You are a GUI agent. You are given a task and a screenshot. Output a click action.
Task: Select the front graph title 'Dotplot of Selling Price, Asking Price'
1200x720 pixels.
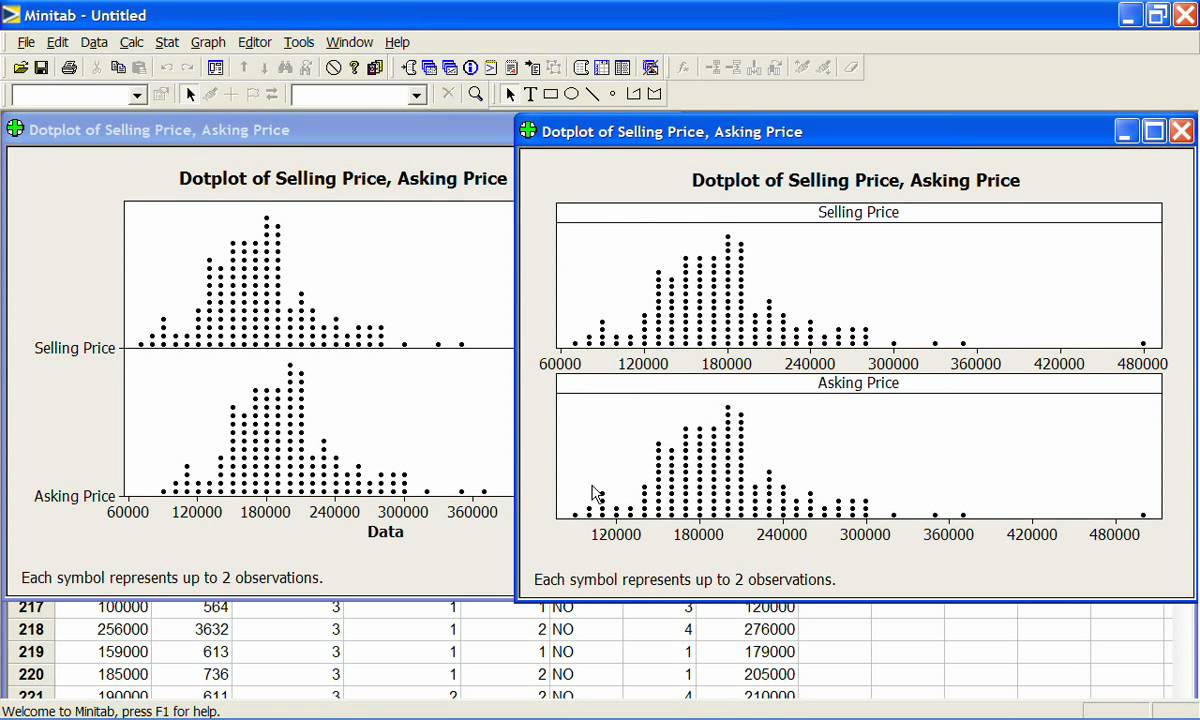[856, 180]
